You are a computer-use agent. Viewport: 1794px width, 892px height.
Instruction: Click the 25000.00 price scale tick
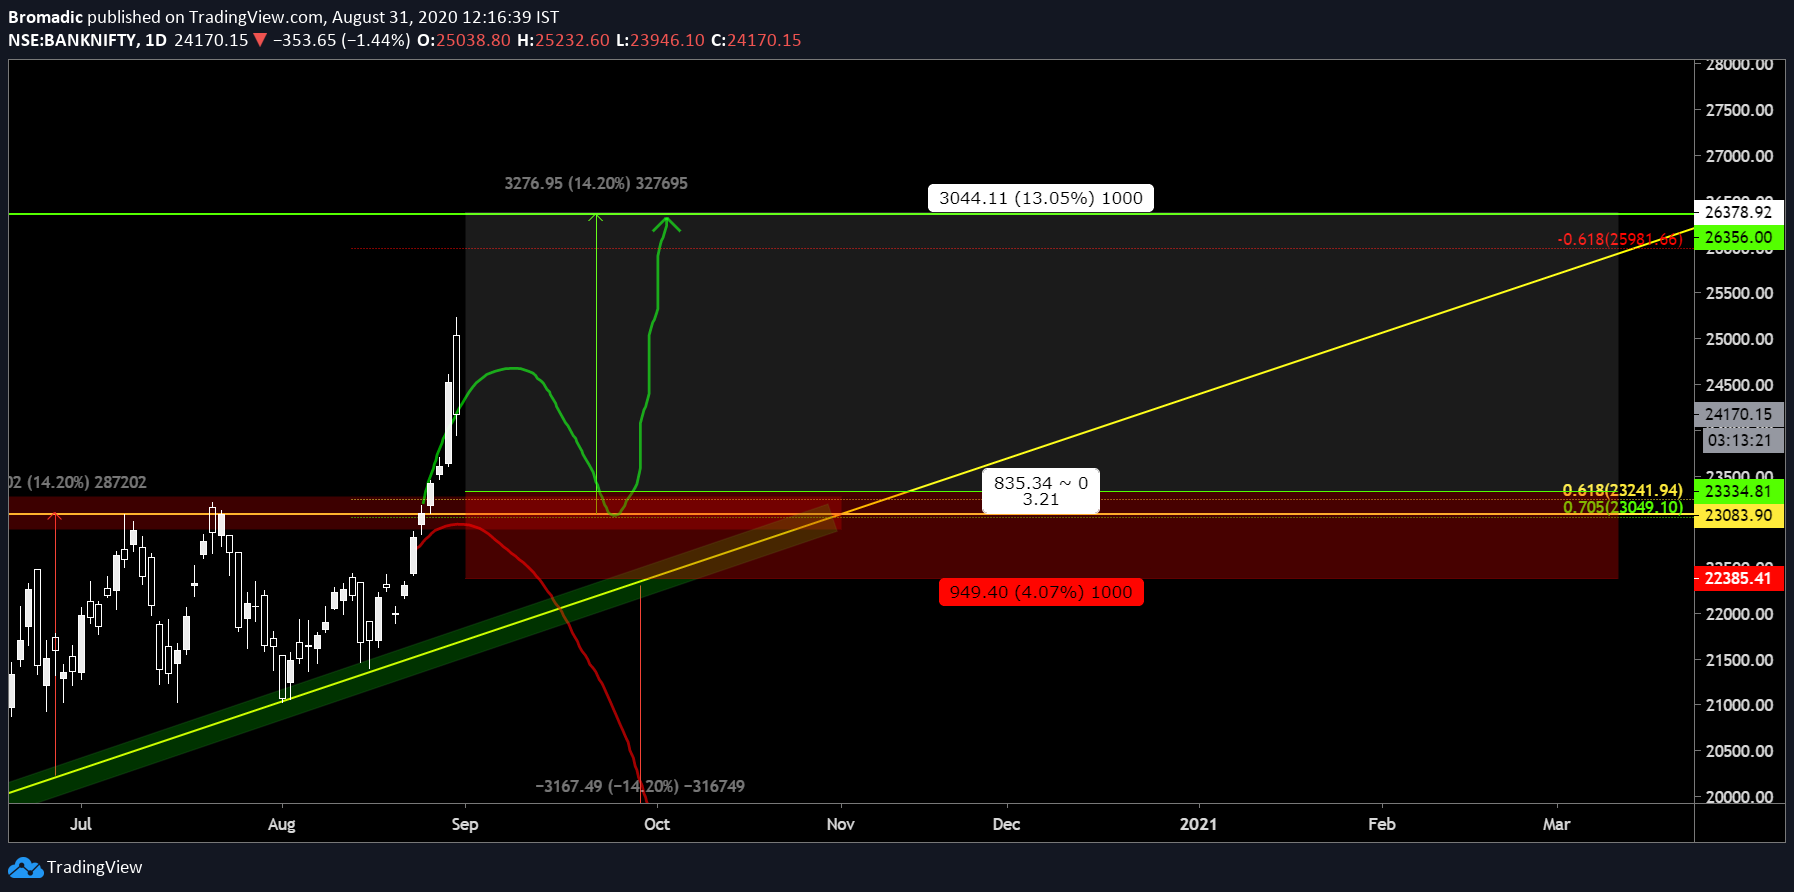pos(1740,339)
